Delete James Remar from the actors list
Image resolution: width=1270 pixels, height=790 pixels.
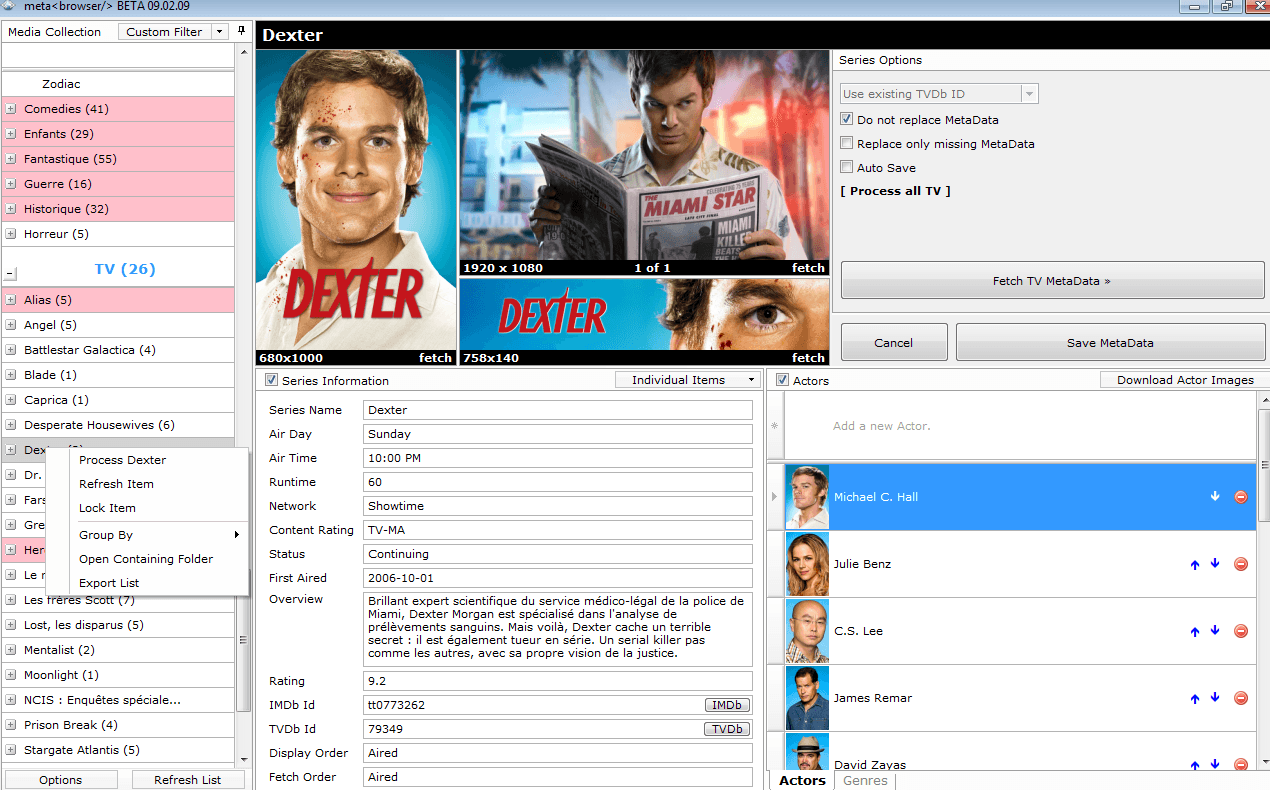pyautogui.click(x=1241, y=698)
